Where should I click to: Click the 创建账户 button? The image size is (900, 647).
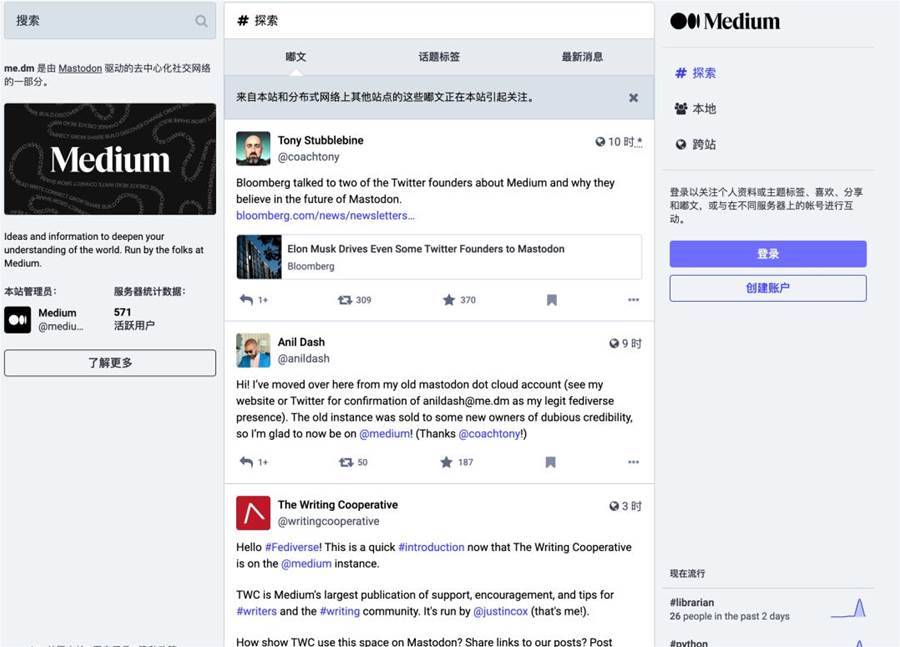click(768, 288)
